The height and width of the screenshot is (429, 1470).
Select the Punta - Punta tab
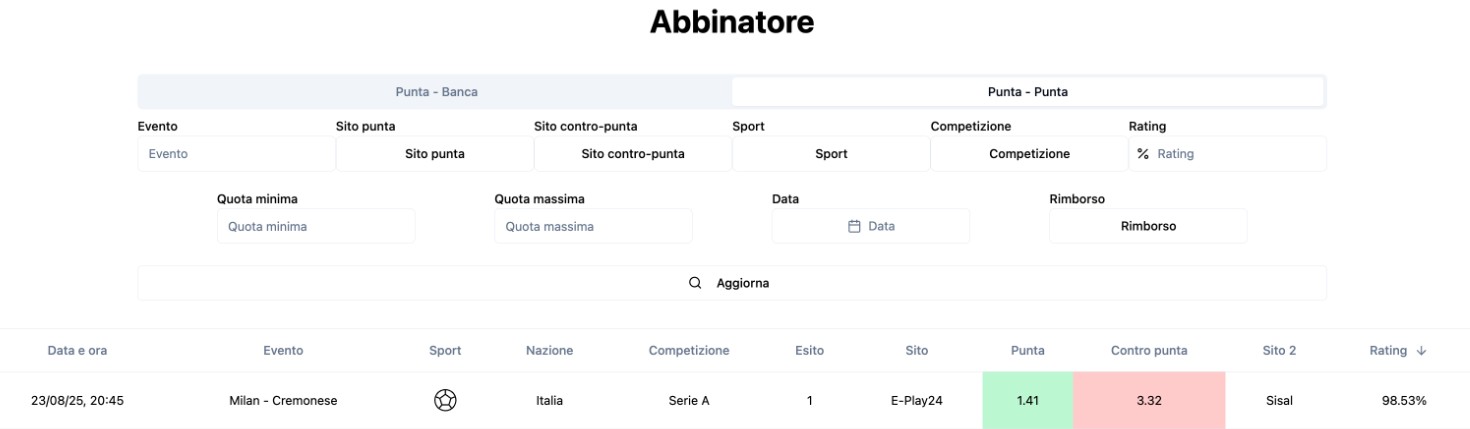(x=1028, y=91)
